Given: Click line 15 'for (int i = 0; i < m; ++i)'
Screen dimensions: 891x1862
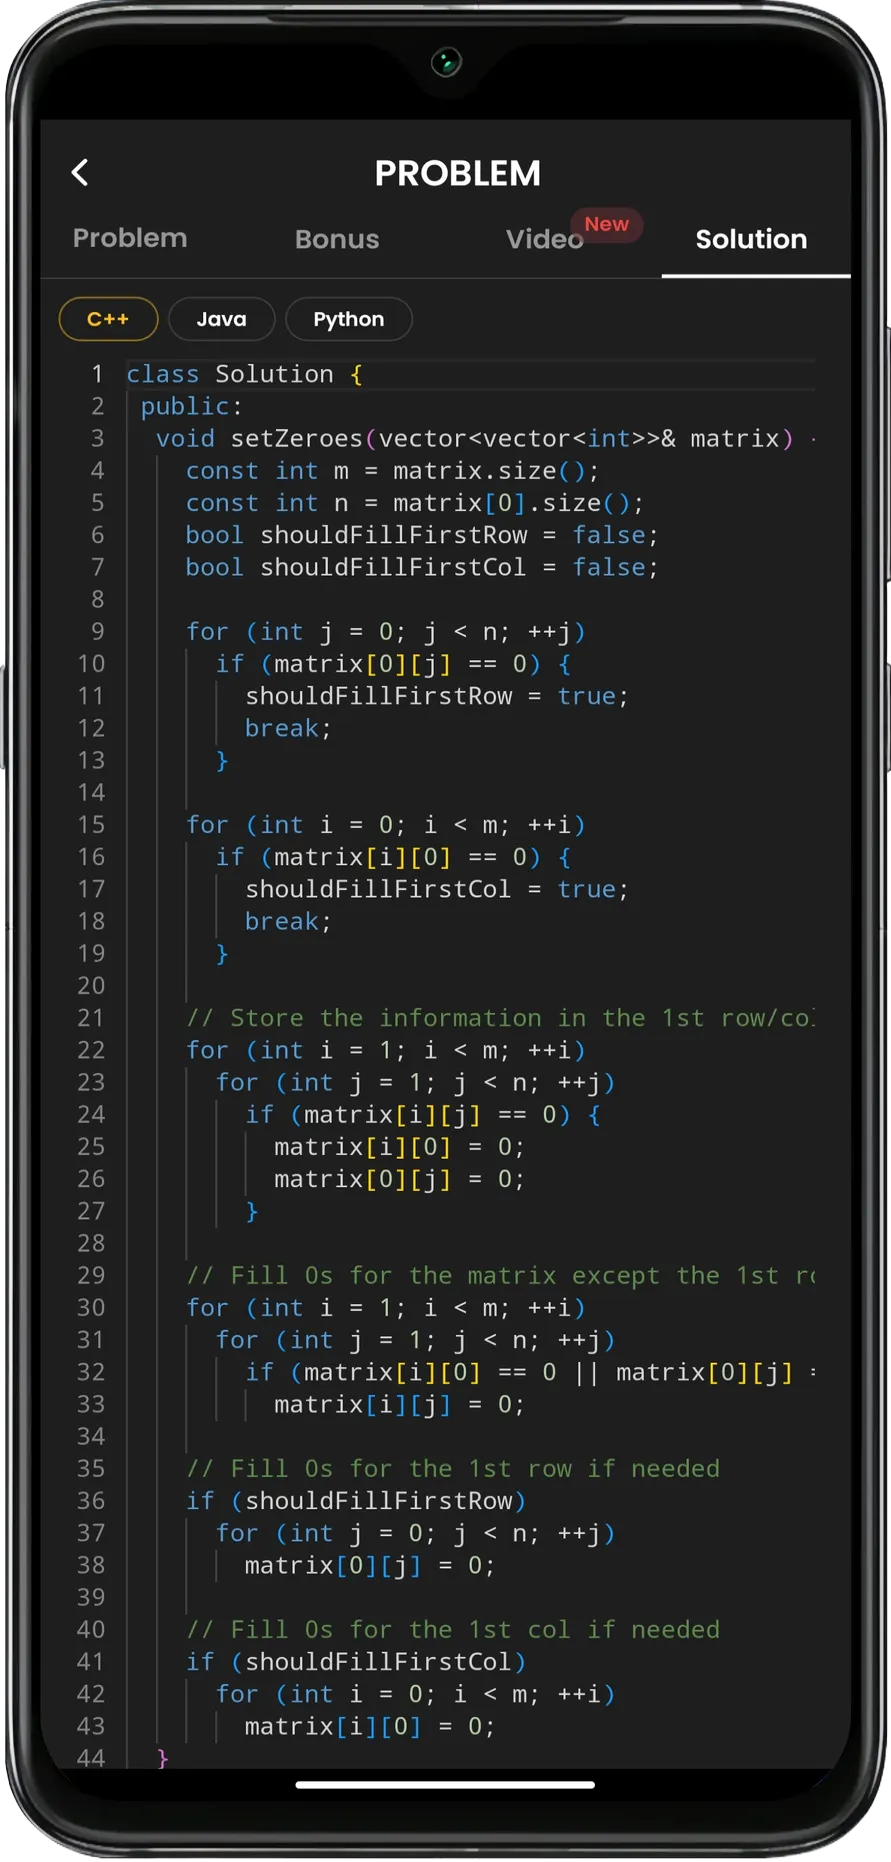Looking at the screenshot, I should pos(385,824).
